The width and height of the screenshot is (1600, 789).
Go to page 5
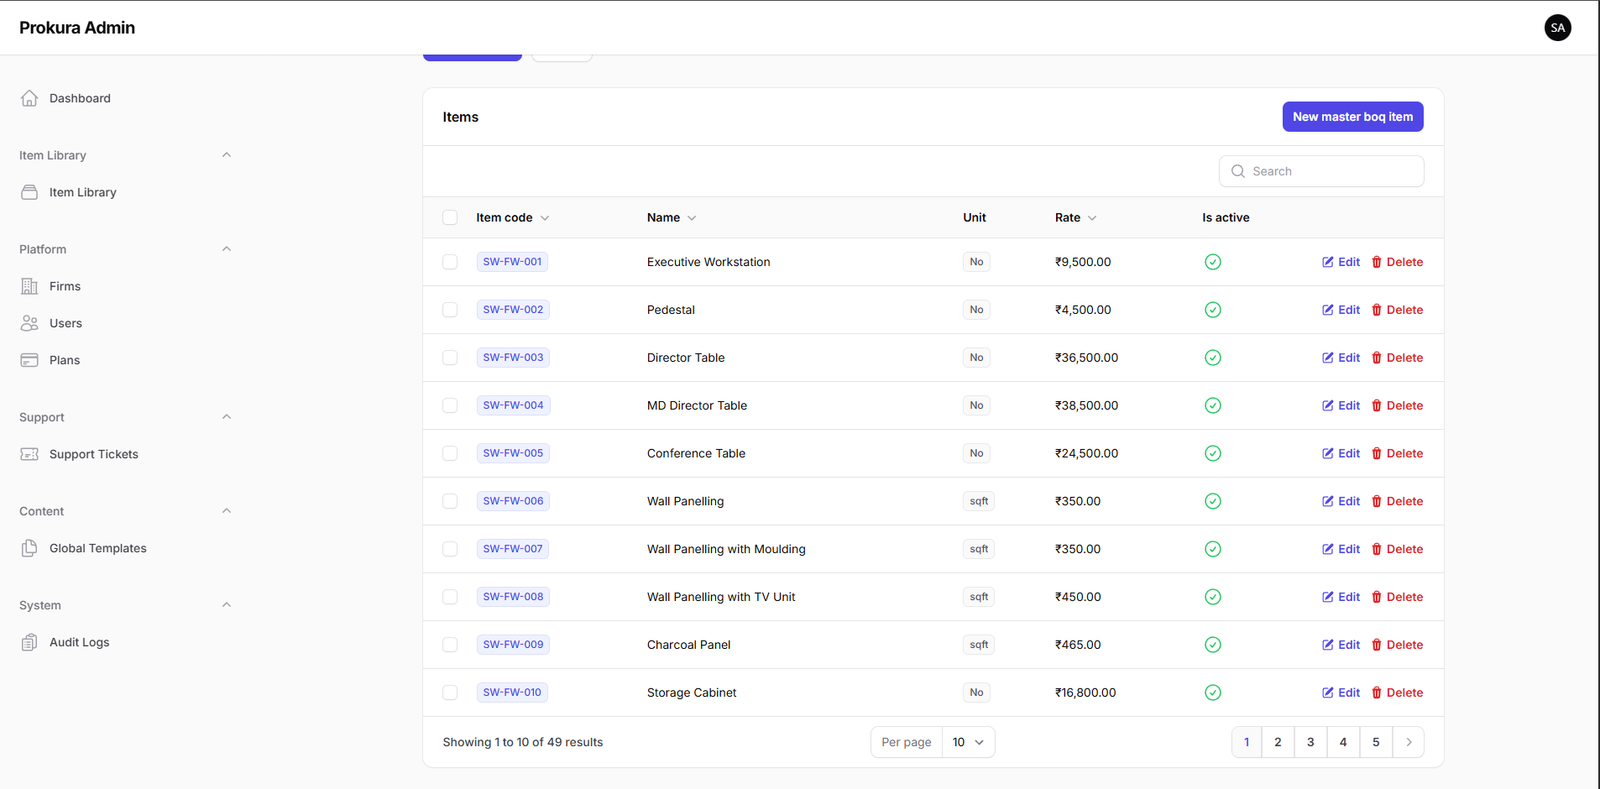1376,742
